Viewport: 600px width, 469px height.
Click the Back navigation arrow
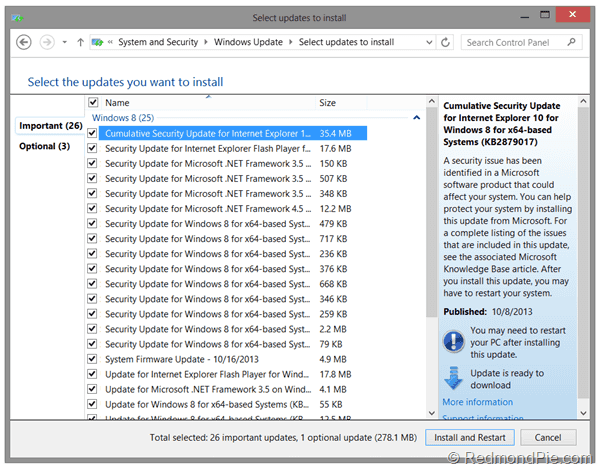pos(24,42)
